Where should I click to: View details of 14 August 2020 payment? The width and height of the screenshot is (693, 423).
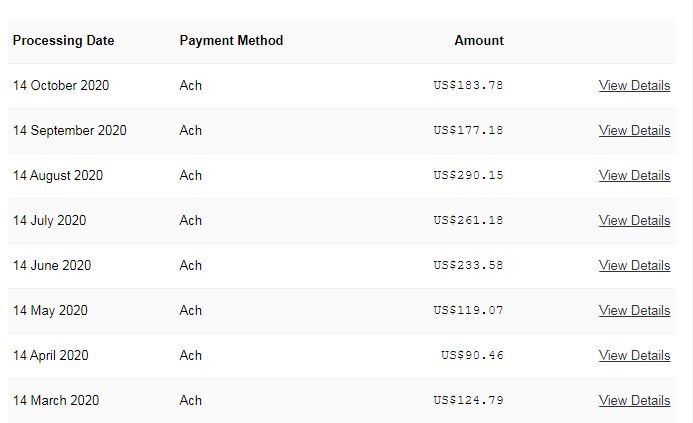click(634, 176)
